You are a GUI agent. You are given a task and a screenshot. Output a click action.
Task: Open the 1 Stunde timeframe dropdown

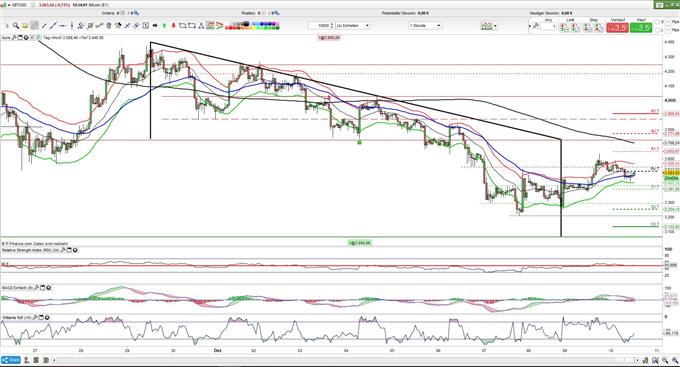click(x=425, y=26)
